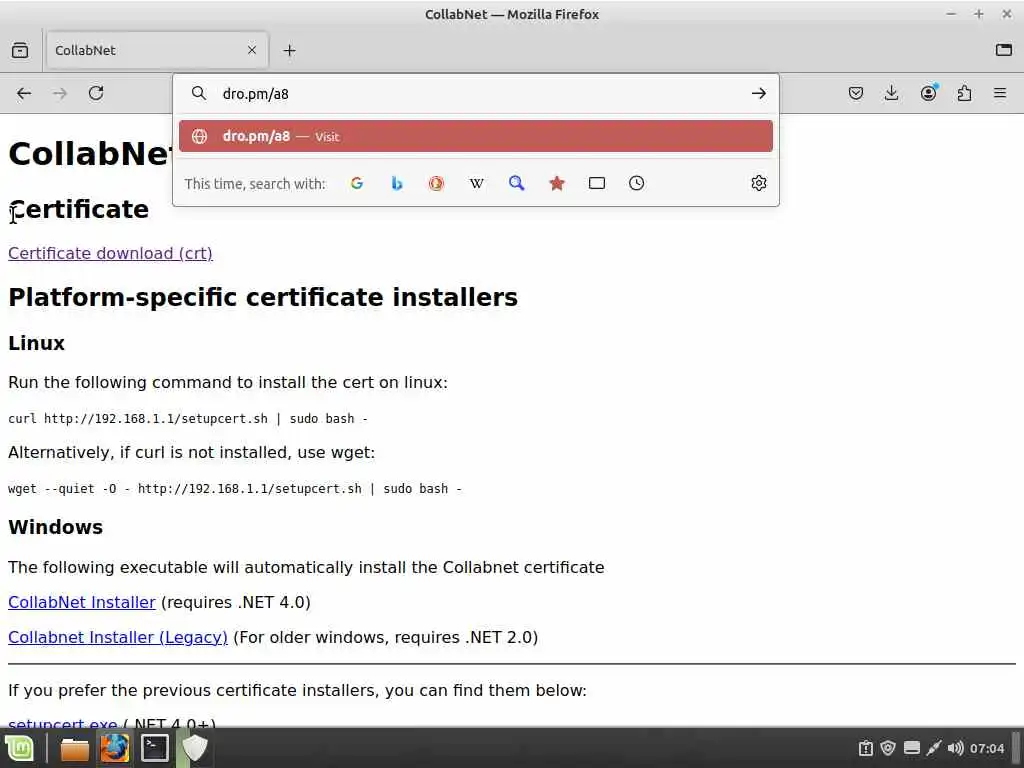Click the network tray icon

pos(933,748)
